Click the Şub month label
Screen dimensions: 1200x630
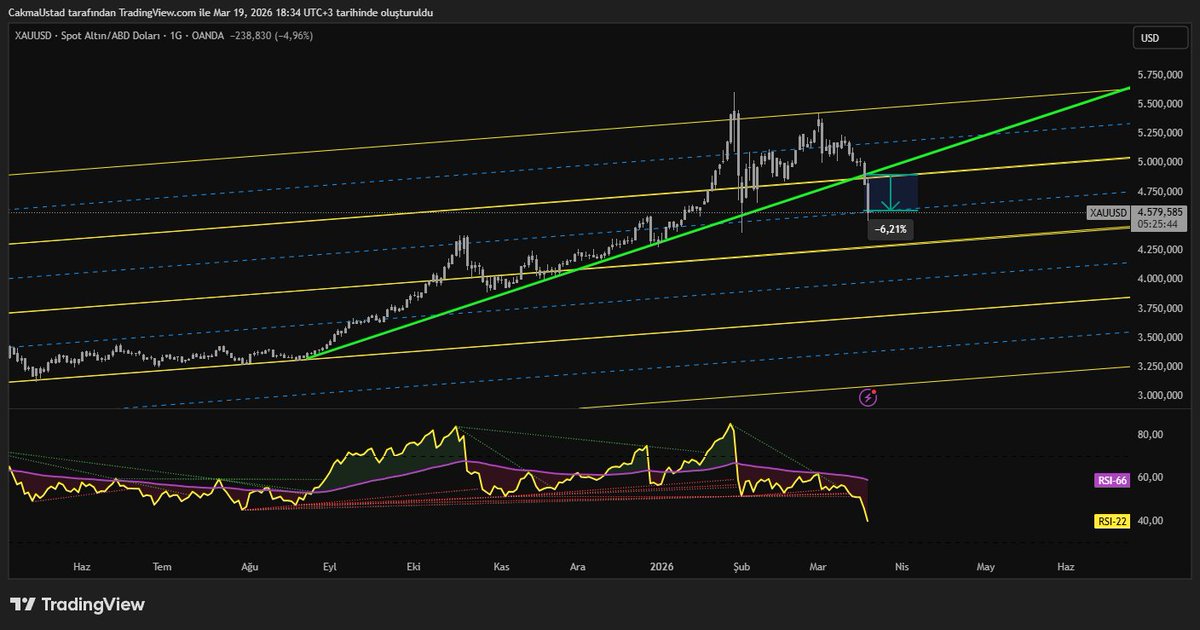(x=740, y=566)
